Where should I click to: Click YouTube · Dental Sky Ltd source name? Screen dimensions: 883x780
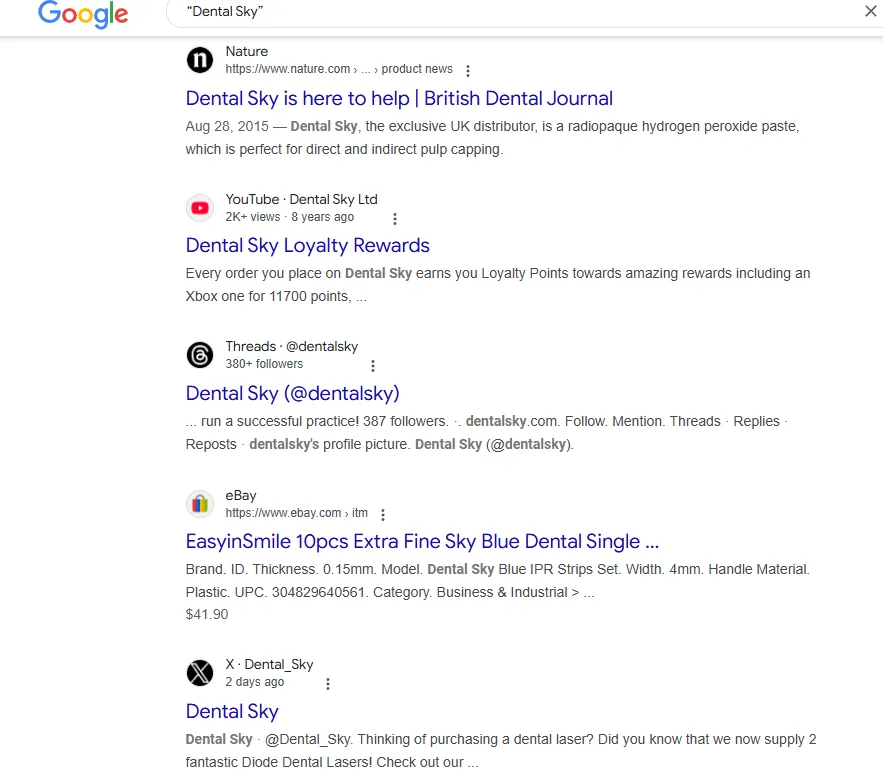tap(301, 199)
